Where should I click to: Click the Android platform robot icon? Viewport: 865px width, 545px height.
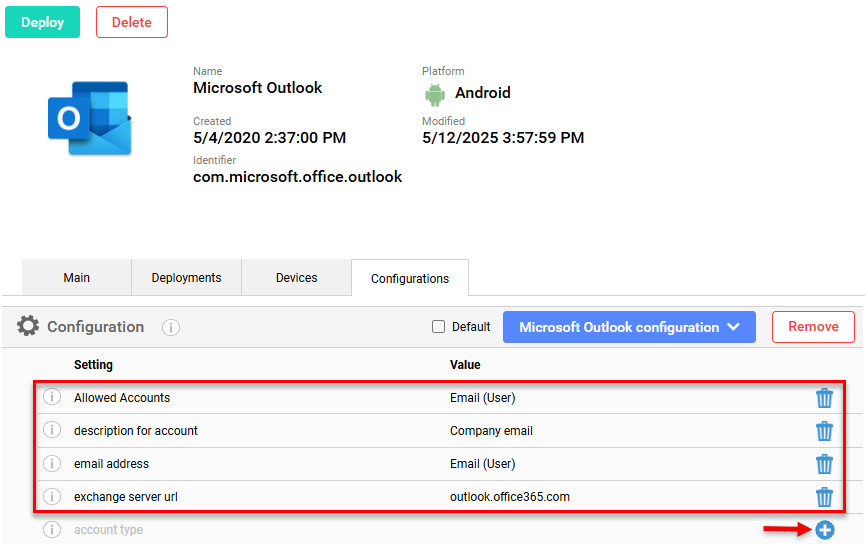coord(435,94)
